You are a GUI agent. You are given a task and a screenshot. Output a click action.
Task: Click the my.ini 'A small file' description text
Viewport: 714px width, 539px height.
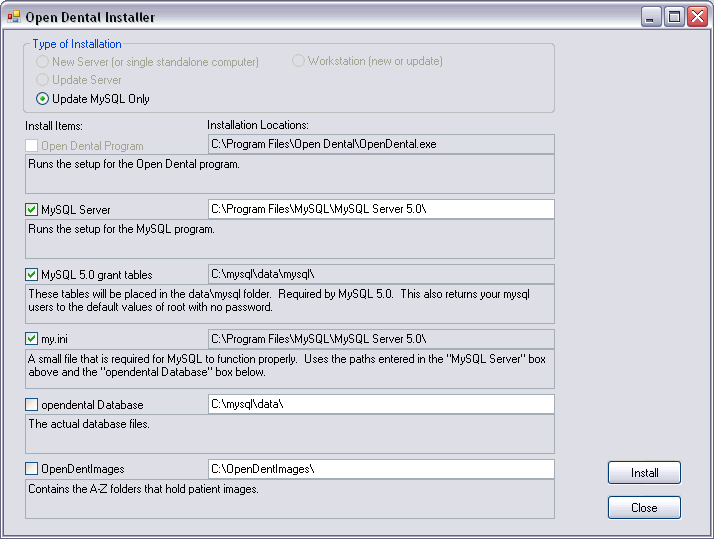[287, 366]
